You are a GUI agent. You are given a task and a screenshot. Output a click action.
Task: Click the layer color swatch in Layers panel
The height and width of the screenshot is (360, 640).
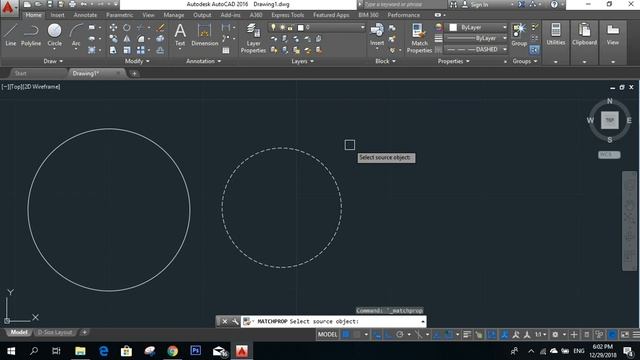point(301,27)
